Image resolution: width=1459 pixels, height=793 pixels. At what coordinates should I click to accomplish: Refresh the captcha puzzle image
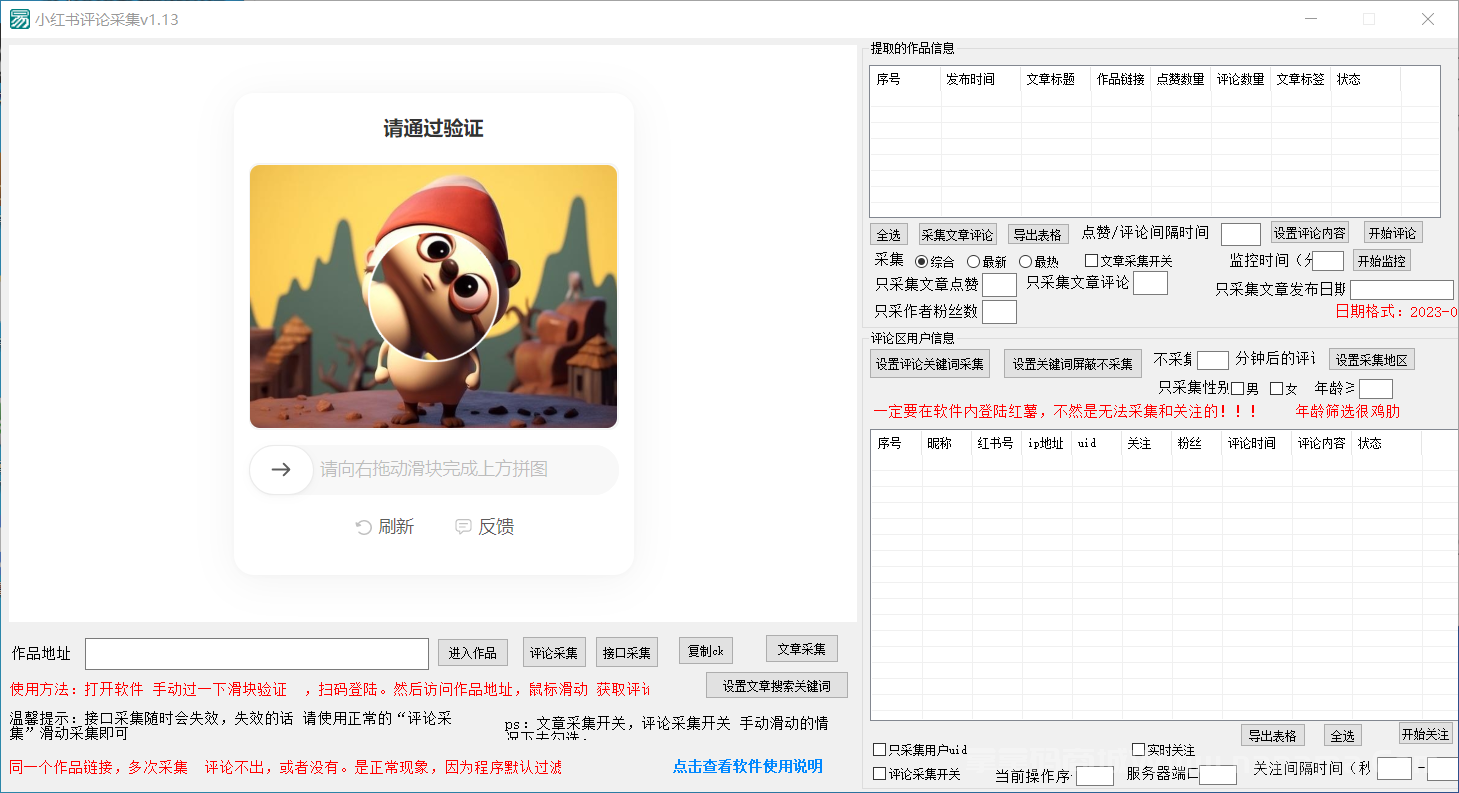tap(385, 526)
